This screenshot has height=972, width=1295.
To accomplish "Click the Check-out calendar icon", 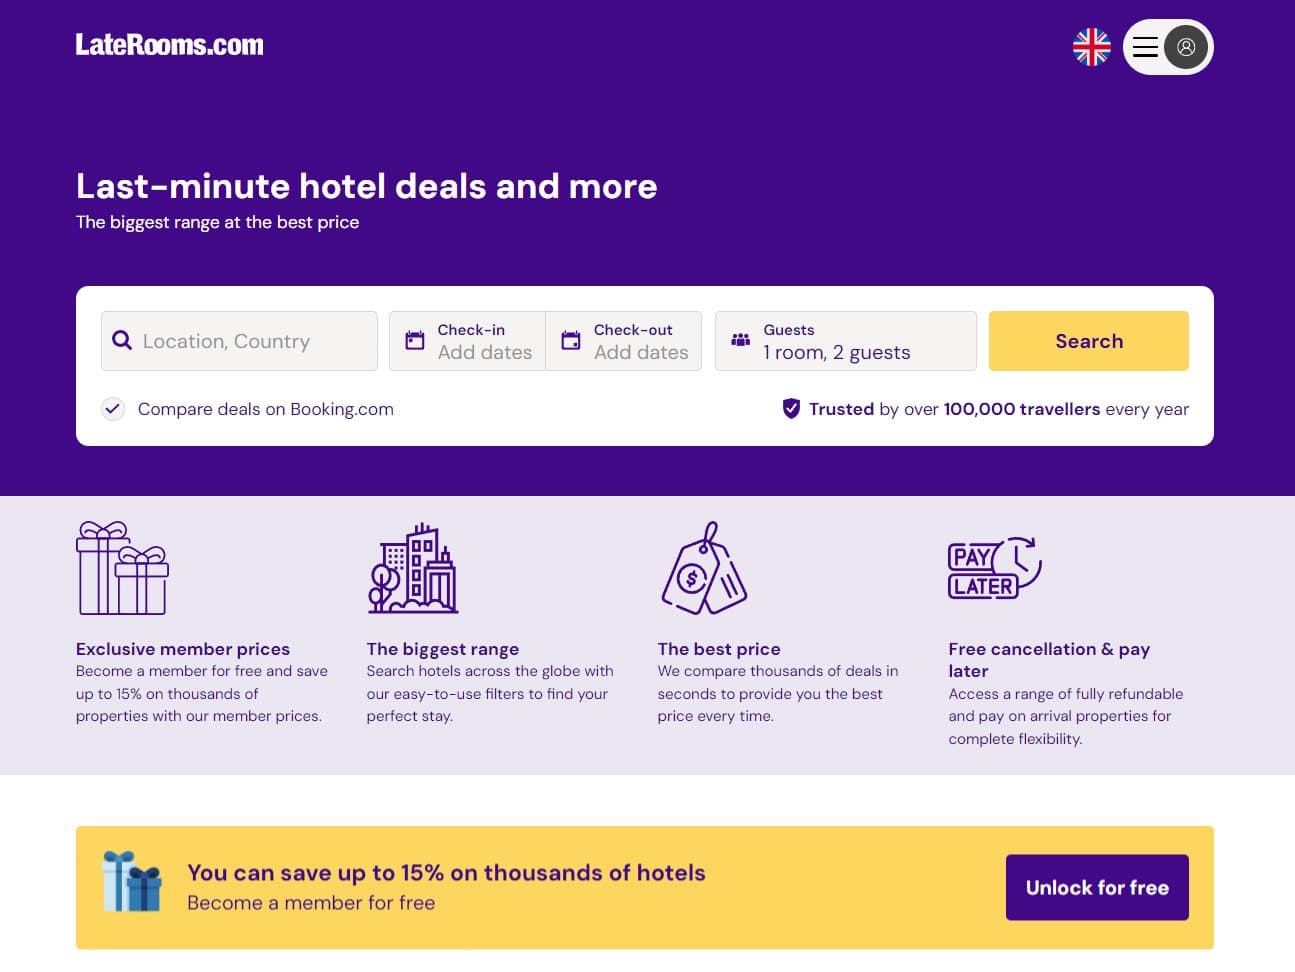I will point(571,341).
